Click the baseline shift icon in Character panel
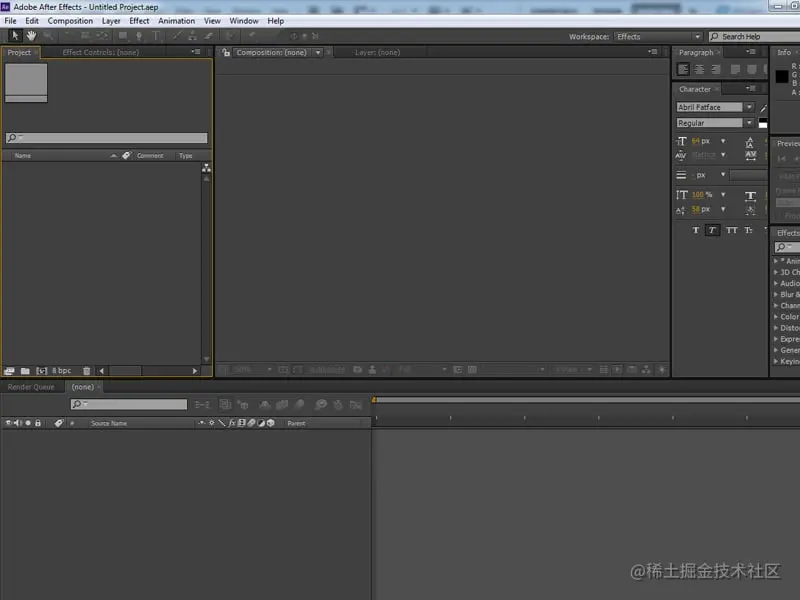The width and height of the screenshot is (800, 600). (681, 210)
